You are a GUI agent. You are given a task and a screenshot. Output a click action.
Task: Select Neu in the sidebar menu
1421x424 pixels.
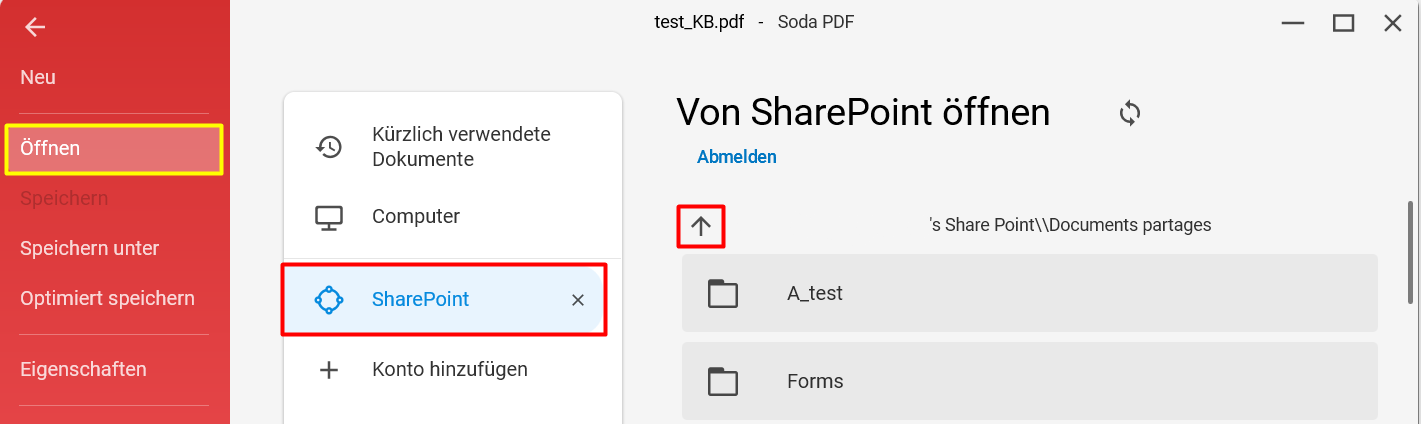click(x=38, y=77)
